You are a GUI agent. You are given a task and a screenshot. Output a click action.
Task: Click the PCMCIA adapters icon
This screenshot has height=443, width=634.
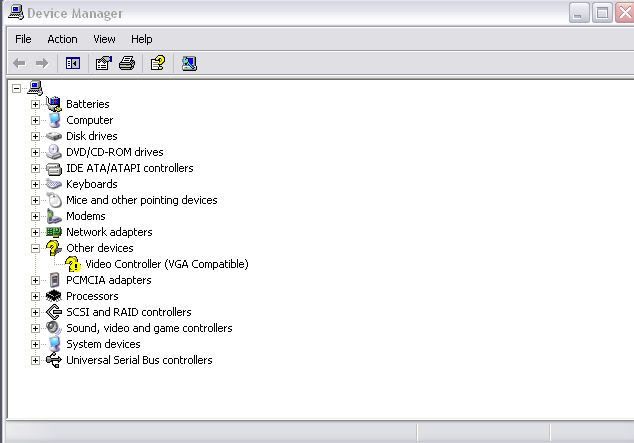[54, 280]
